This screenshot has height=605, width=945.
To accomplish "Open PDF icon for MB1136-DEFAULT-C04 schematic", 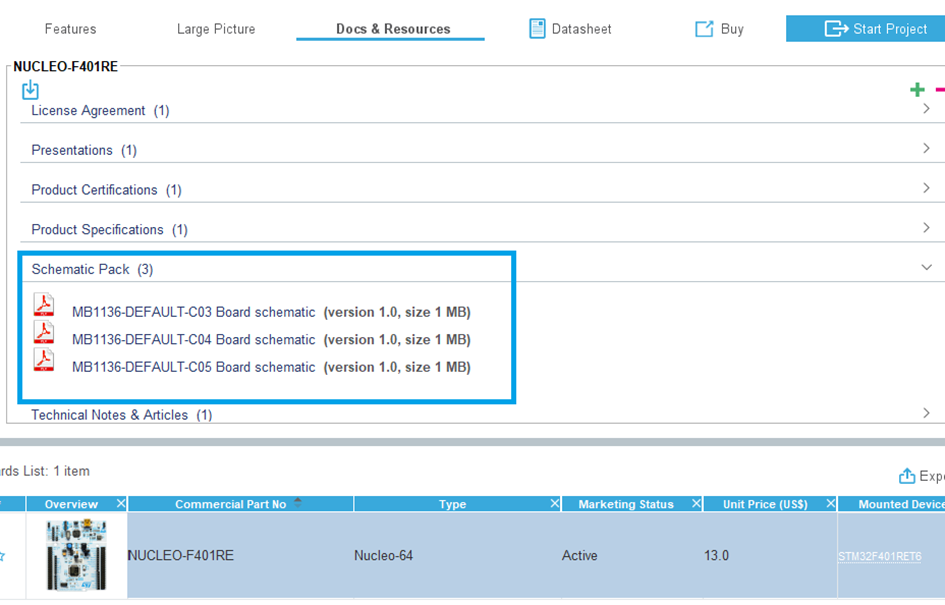I will (x=43, y=333).
